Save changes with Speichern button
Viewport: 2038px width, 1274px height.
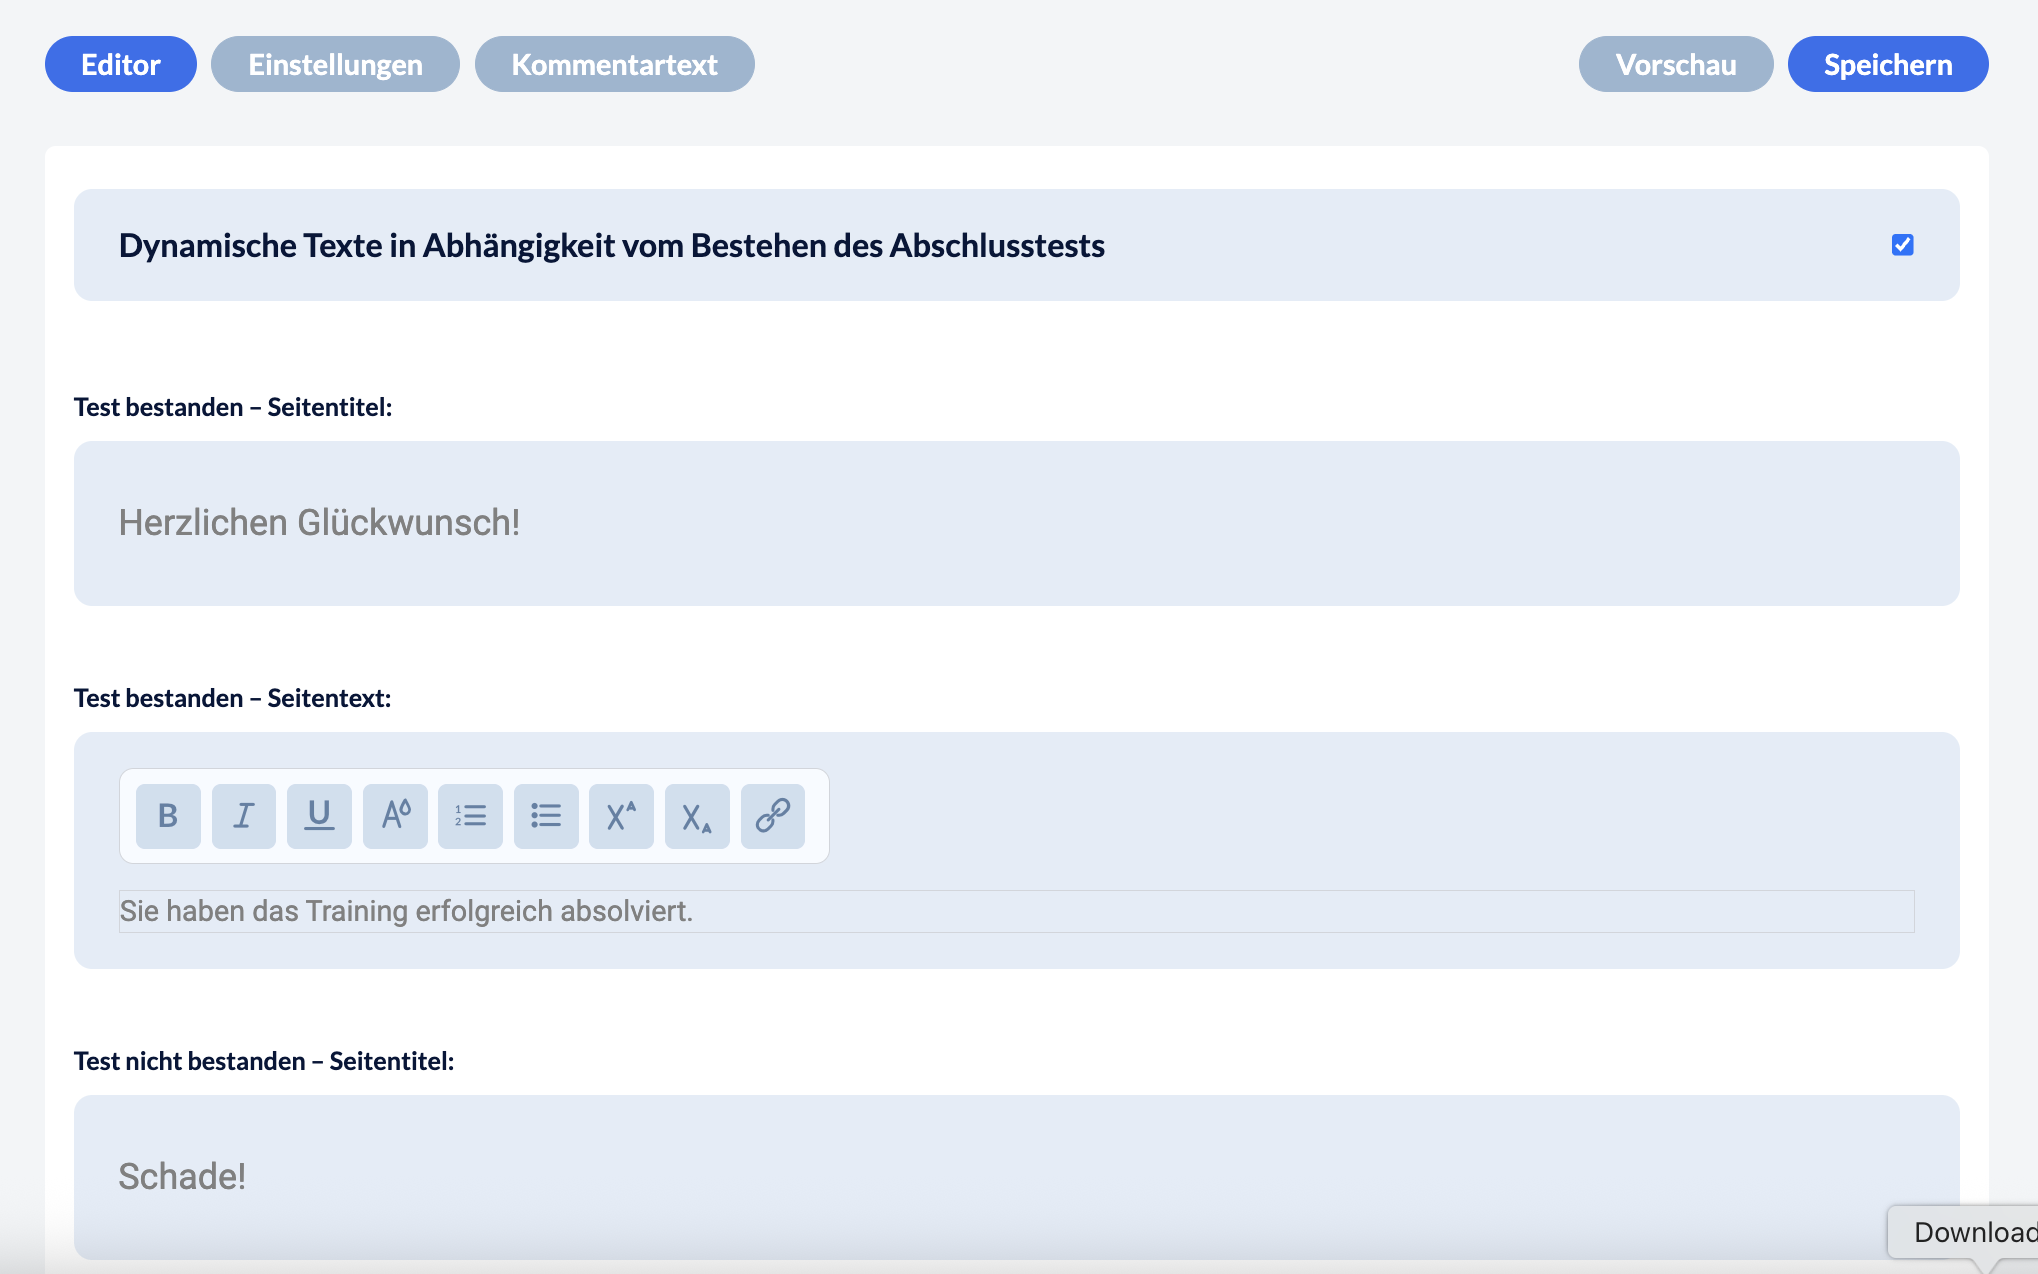pyautogui.click(x=1887, y=64)
